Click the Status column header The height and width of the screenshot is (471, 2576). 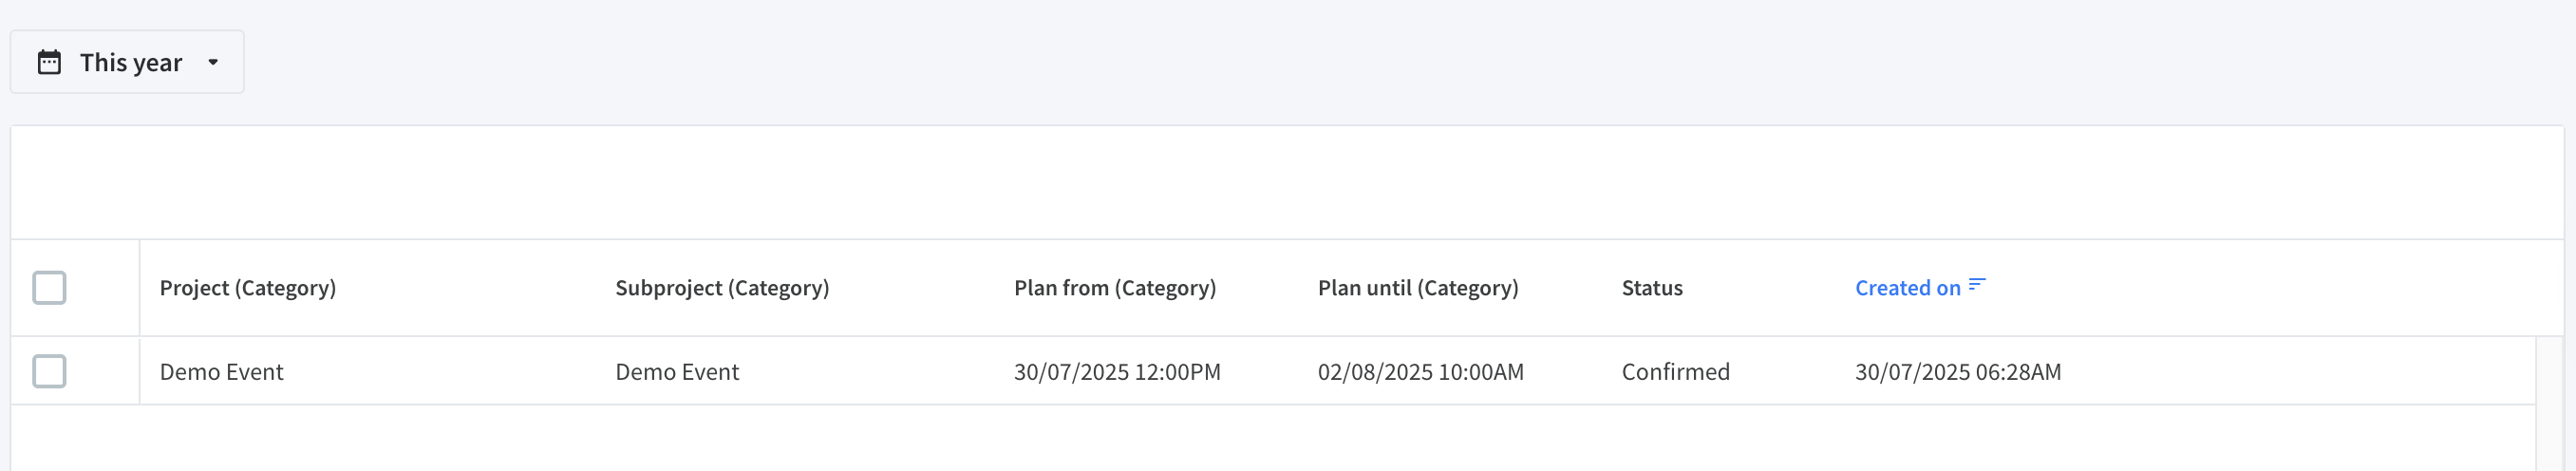(x=1652, y=288)
